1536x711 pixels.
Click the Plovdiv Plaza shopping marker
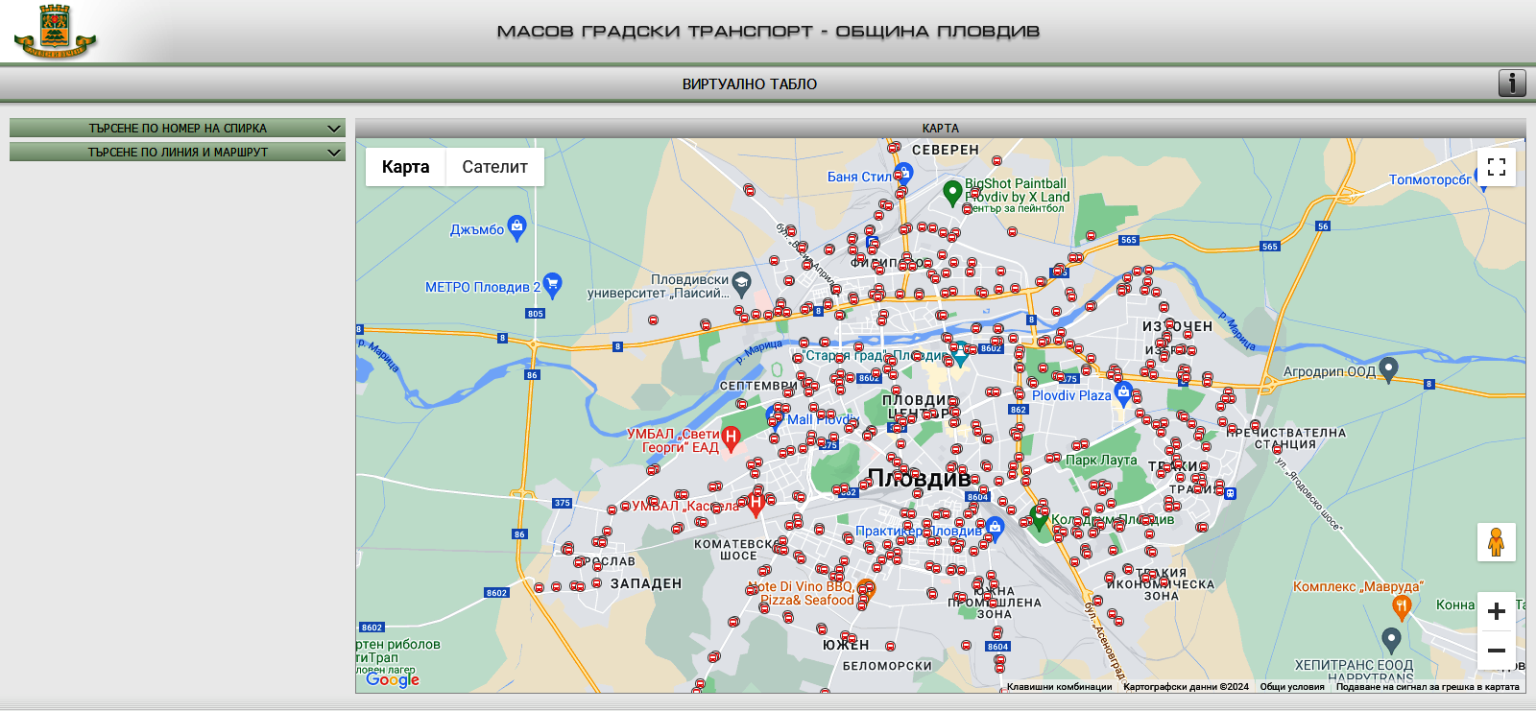pos(1123,391)
